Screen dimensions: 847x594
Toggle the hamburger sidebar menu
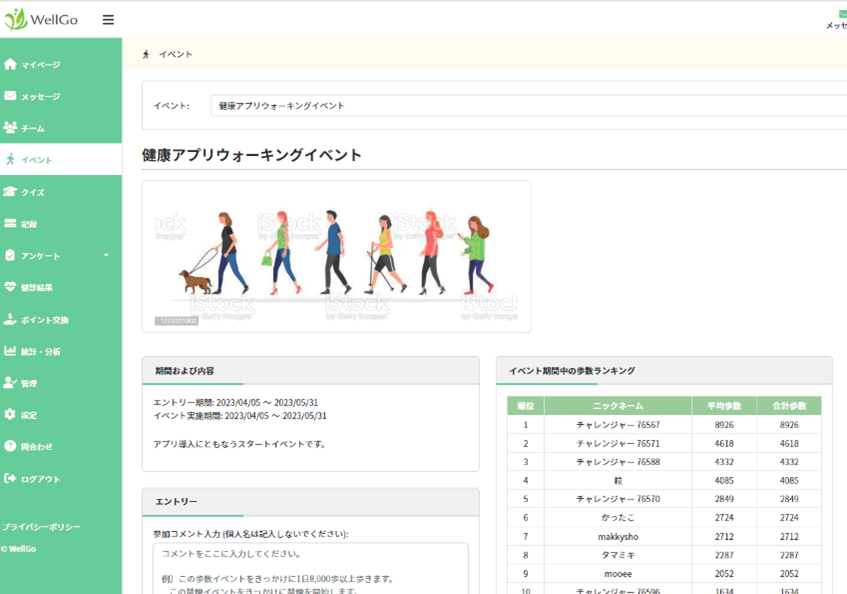pyautogui.click(x=108, y=20)
